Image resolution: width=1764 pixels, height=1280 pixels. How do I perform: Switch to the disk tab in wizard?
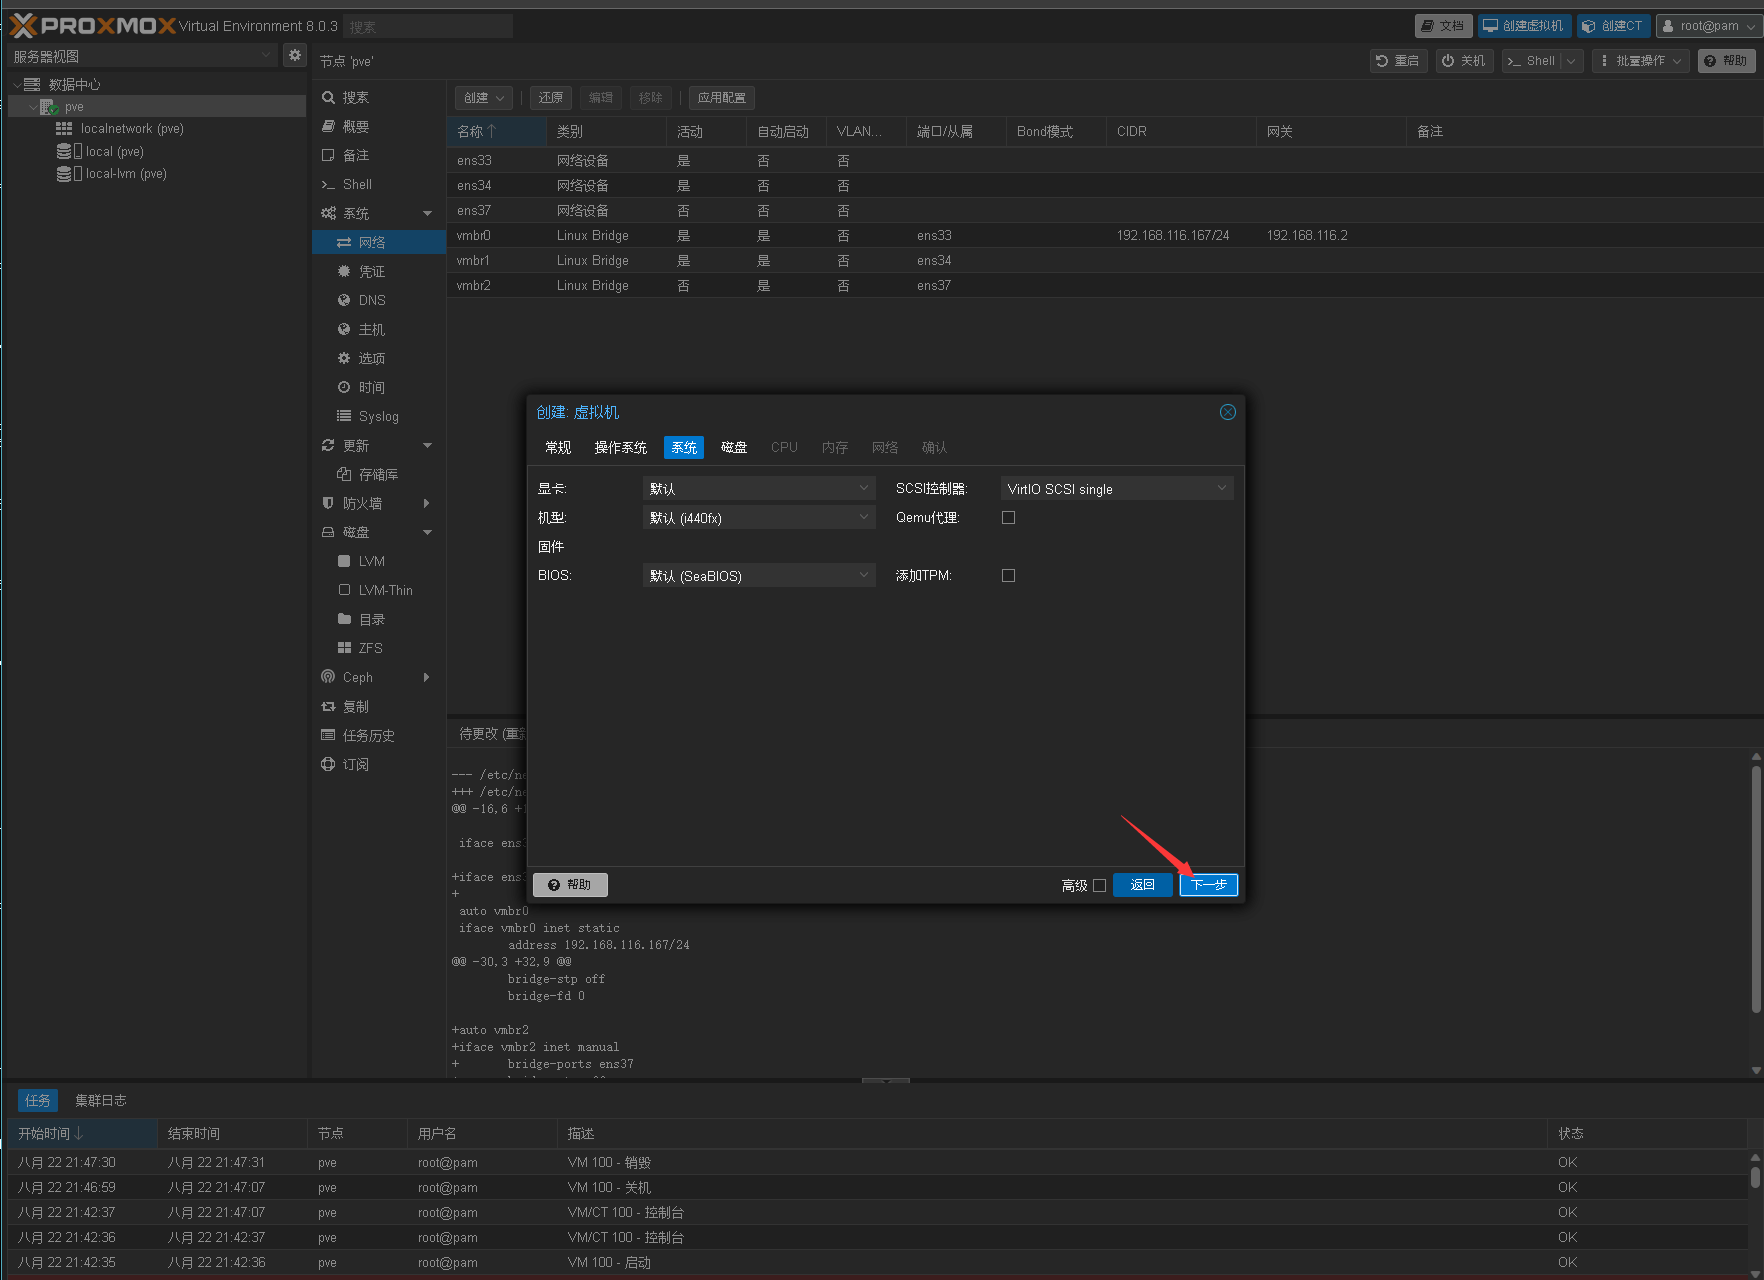[734, 448]
